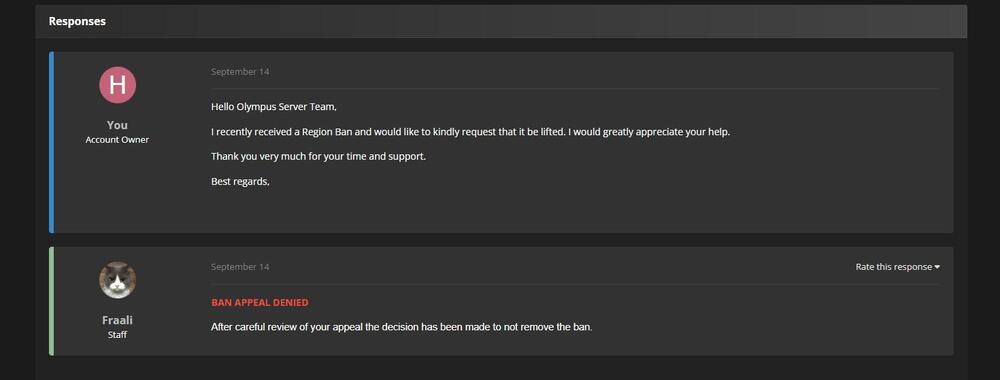Click the caret arrow beside Rate this response
The width and height of the screenshot is (1000, 380).
click(x=937, y=267)
